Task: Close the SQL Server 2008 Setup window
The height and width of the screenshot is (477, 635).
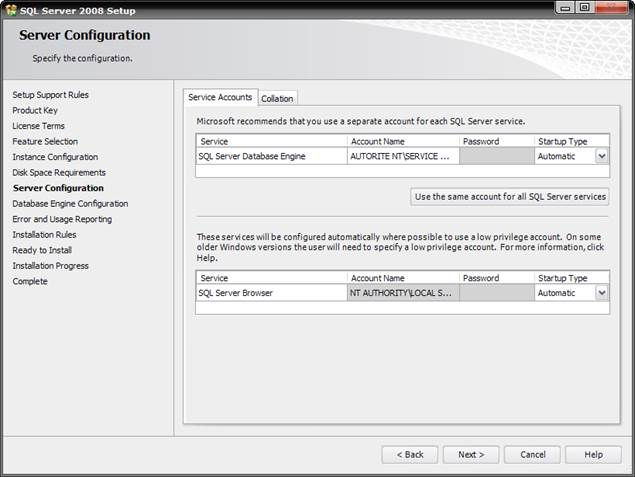Action: coord(612,8)
